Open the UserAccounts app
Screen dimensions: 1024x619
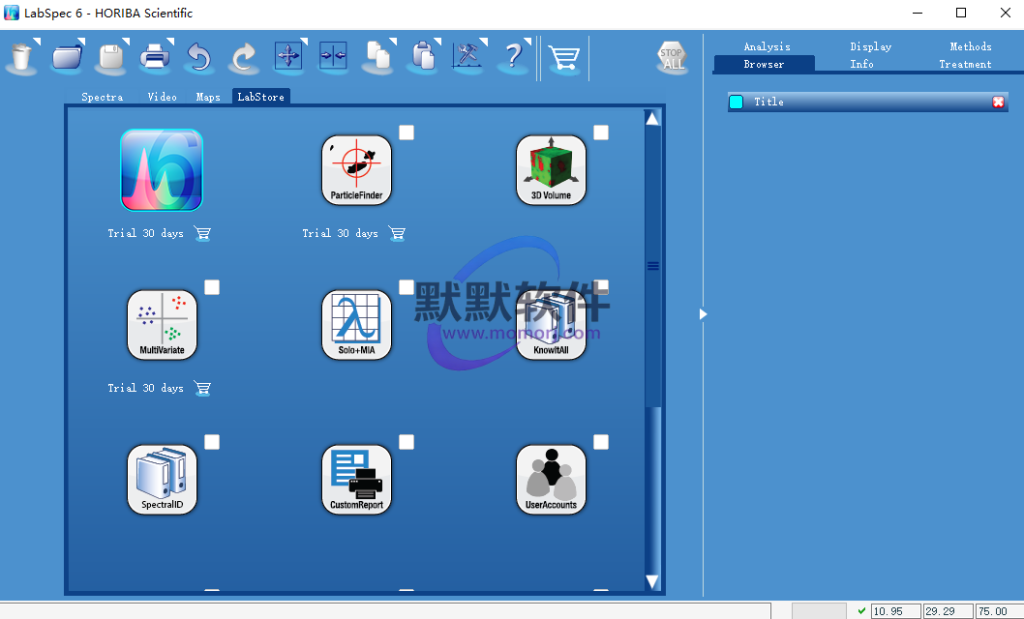tap(551, 480)
